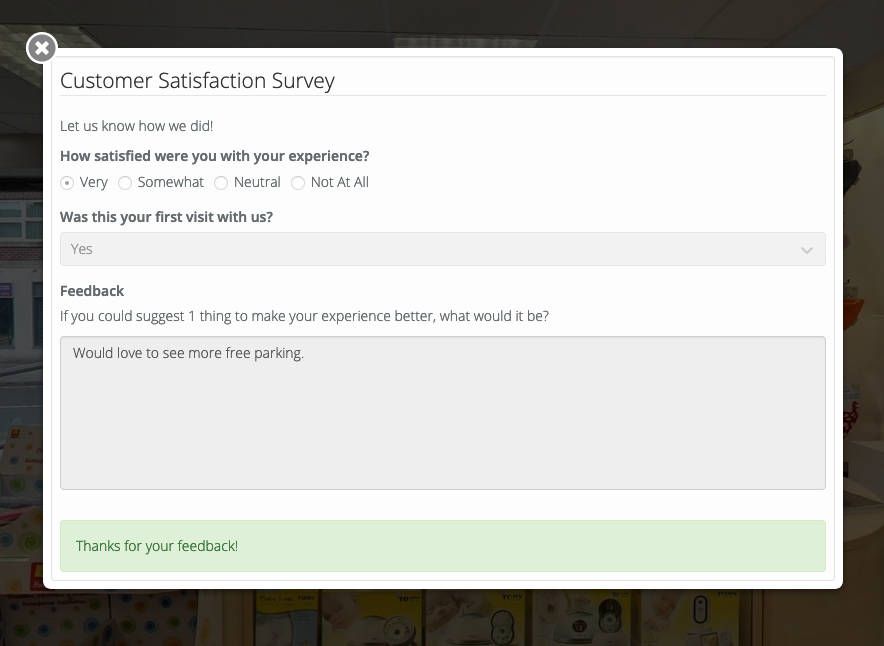Pick the Not At All rating option
Screen dimensions: 884x646
pyautogui.click(x=298, y=182)
